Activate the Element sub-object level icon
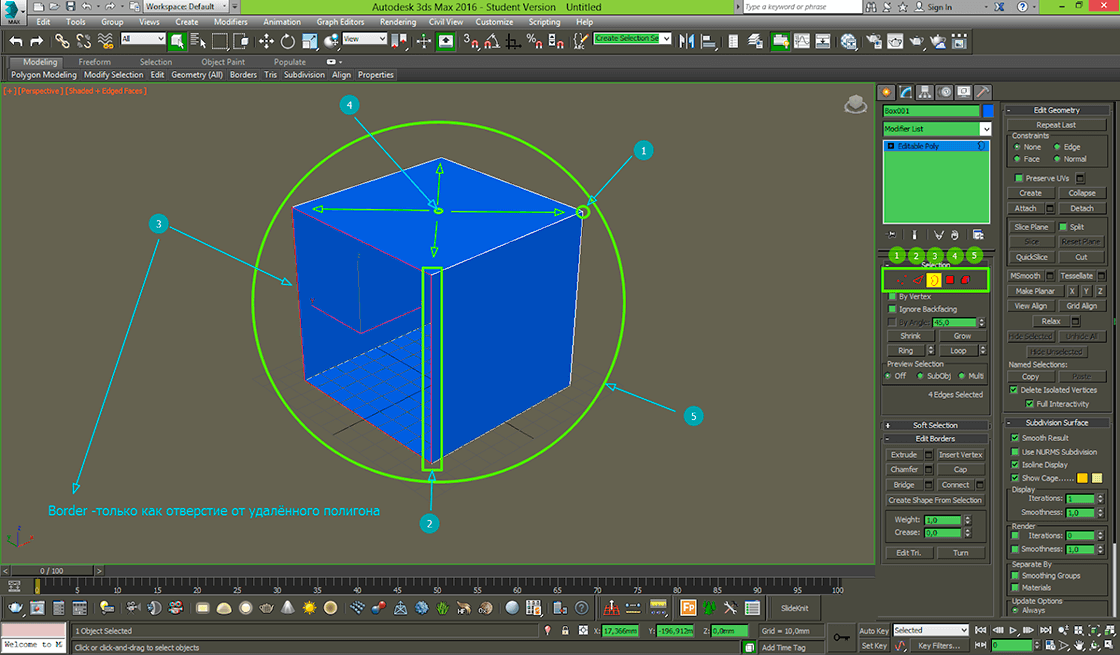Screen dimensions: 1120x655 [x=966, y=280]
